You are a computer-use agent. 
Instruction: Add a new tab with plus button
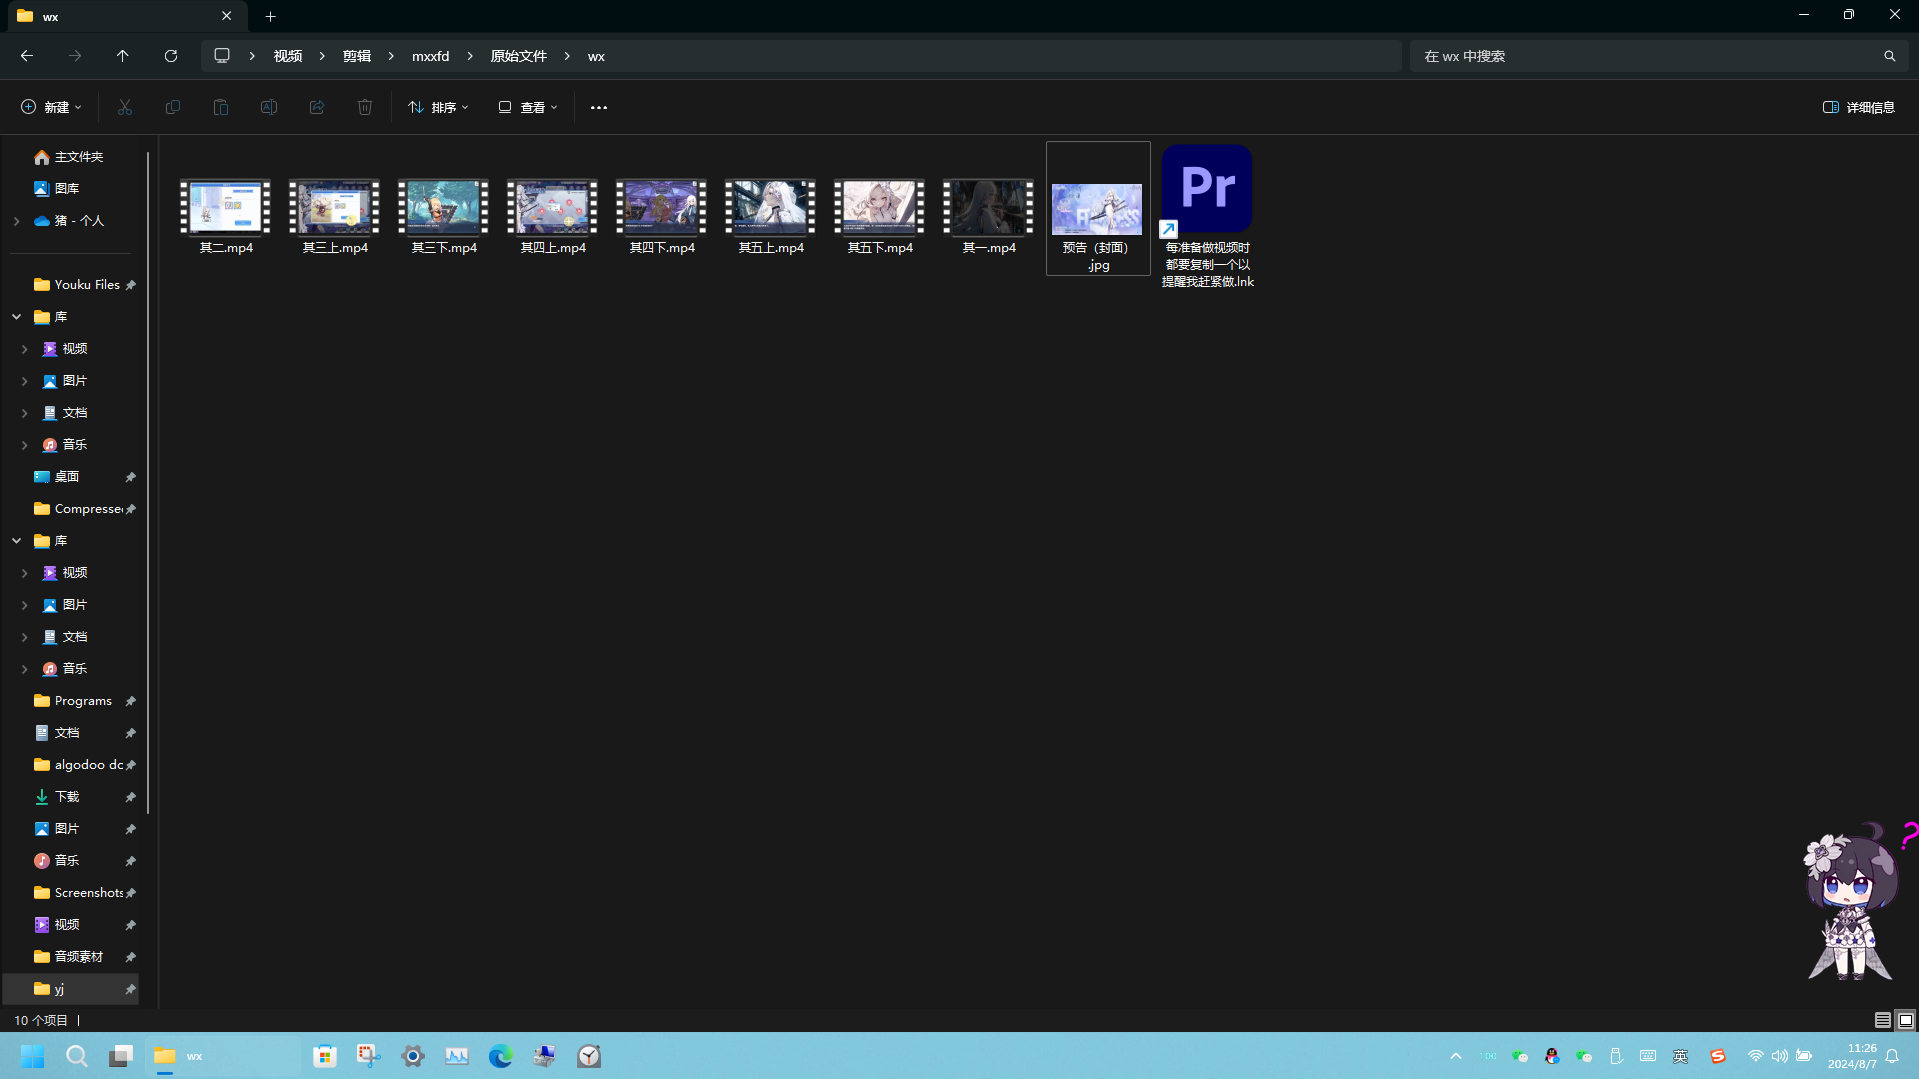(x=270, y=16)
